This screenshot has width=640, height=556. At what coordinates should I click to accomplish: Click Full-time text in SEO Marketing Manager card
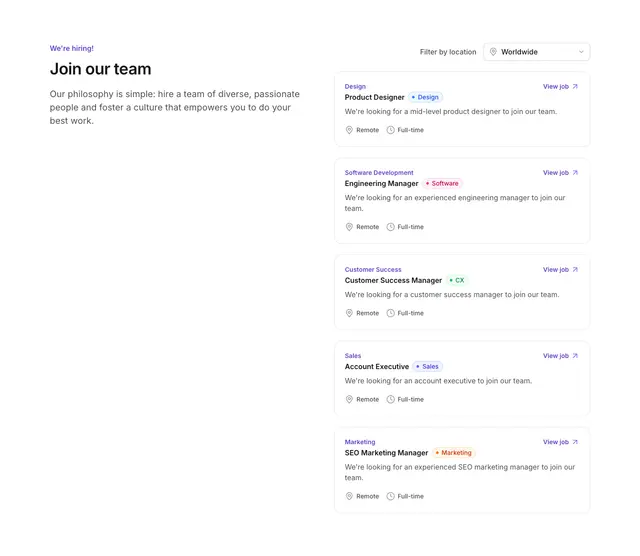pos(410,496)
